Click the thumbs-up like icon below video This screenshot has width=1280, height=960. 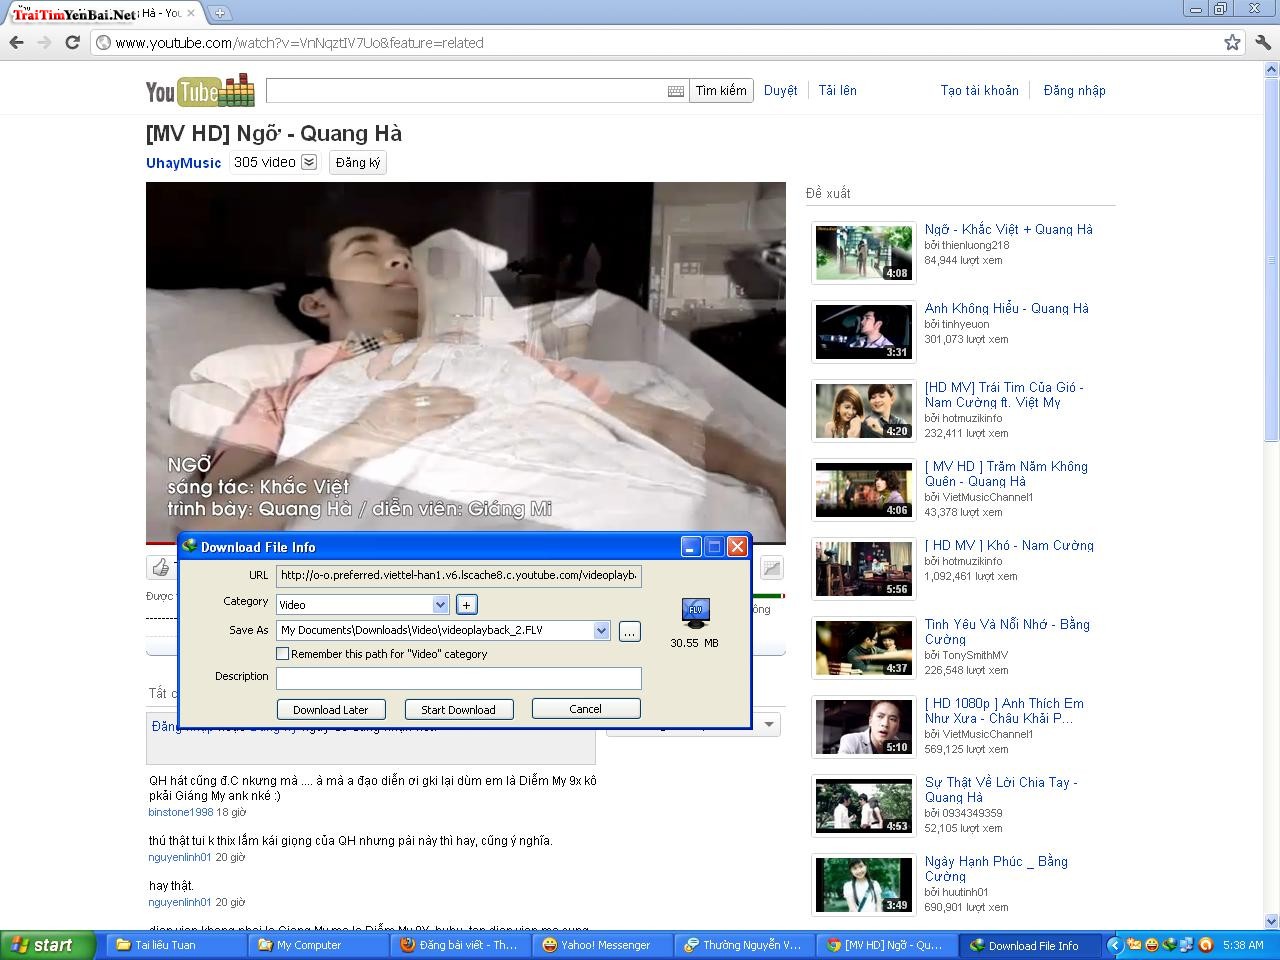[161, 568]
